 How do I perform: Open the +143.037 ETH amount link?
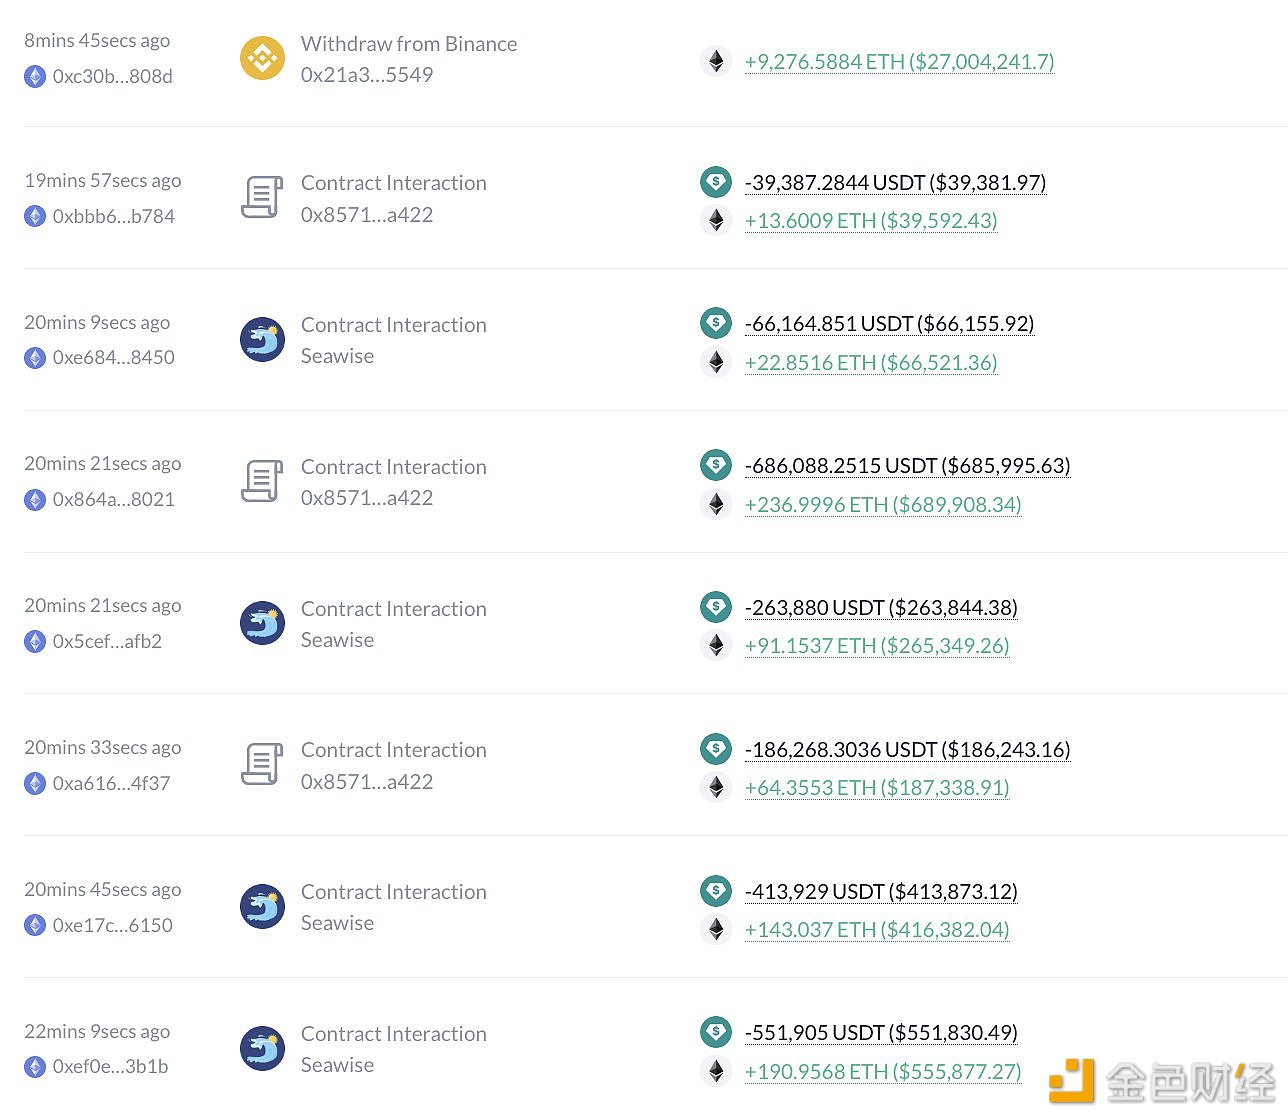coord(877,930)
